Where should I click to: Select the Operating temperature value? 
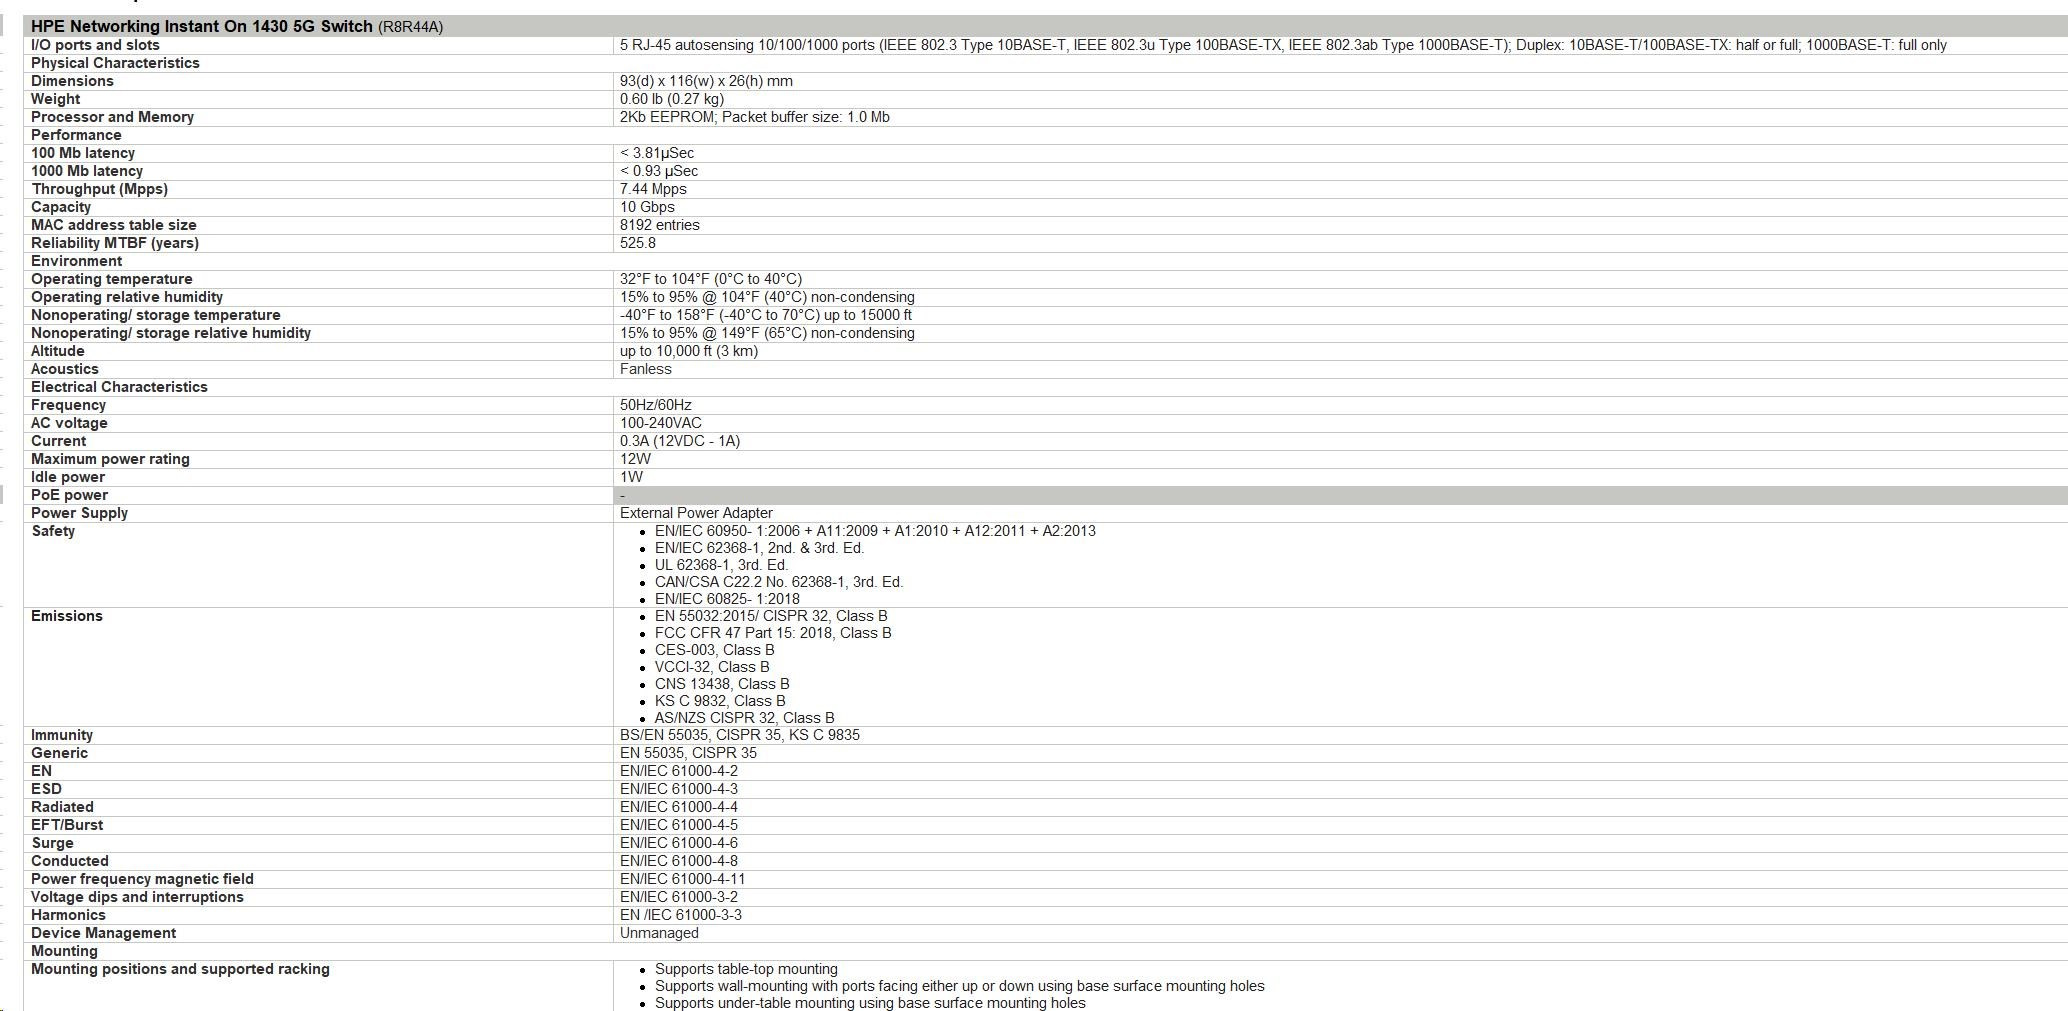pos(710,279)
